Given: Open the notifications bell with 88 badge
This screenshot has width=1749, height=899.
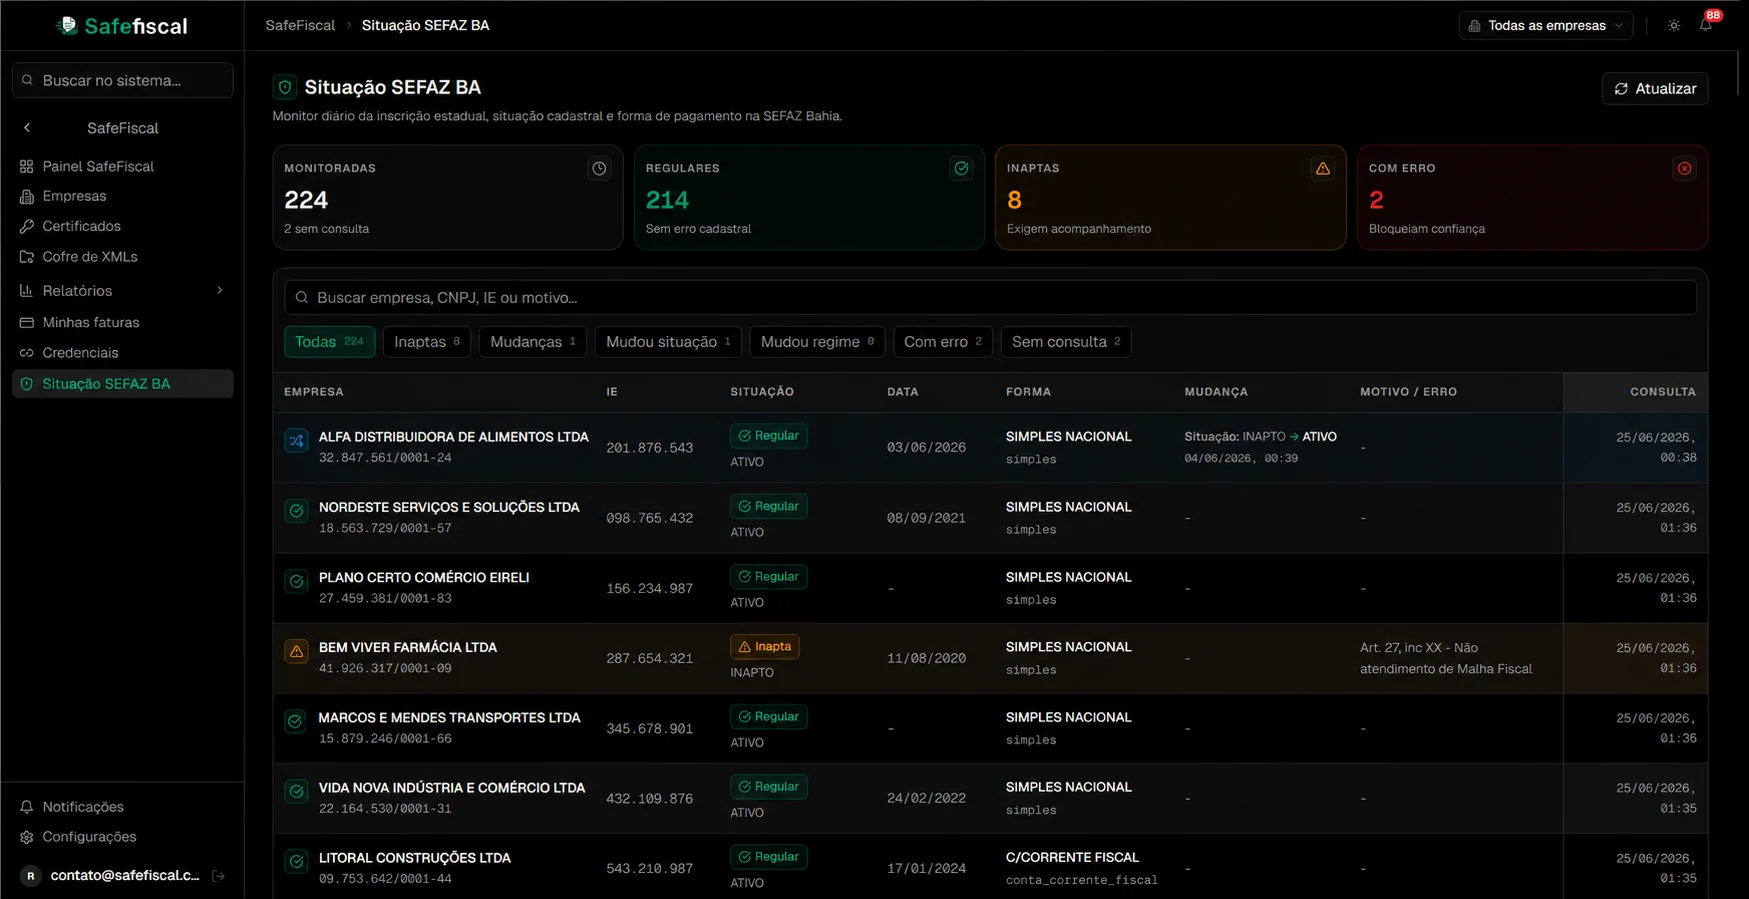Looking at the screenshot, I should [1706, 25].
